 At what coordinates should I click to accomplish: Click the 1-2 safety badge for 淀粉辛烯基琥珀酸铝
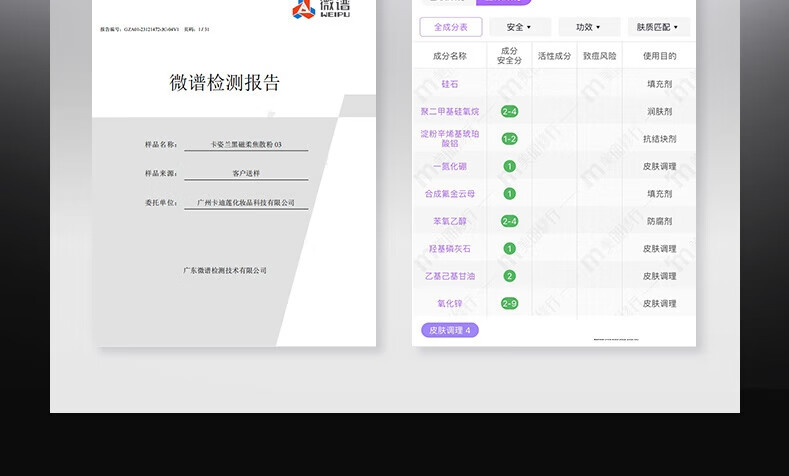click(510, 139)
